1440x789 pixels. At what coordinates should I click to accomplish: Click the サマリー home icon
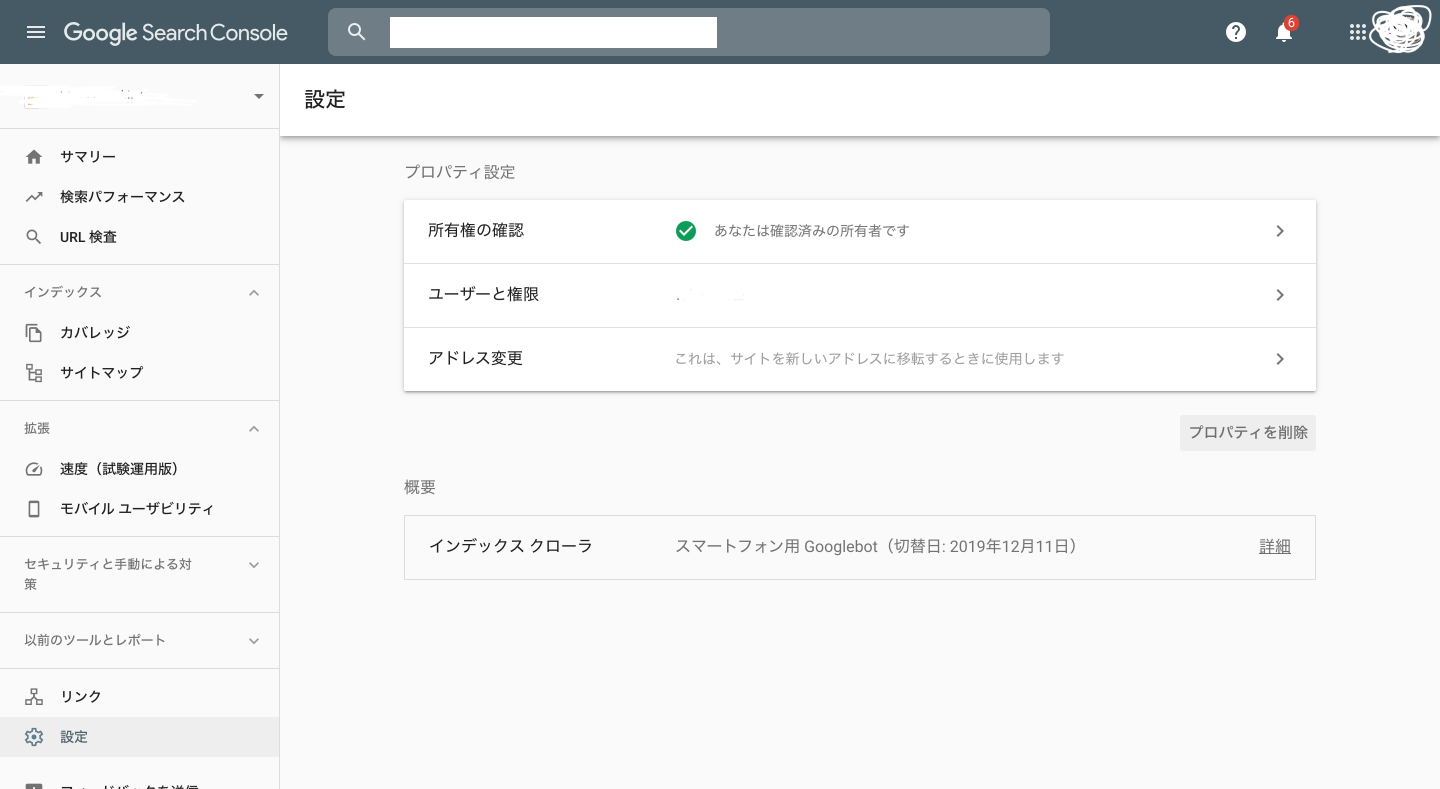[x=34, y=157]
